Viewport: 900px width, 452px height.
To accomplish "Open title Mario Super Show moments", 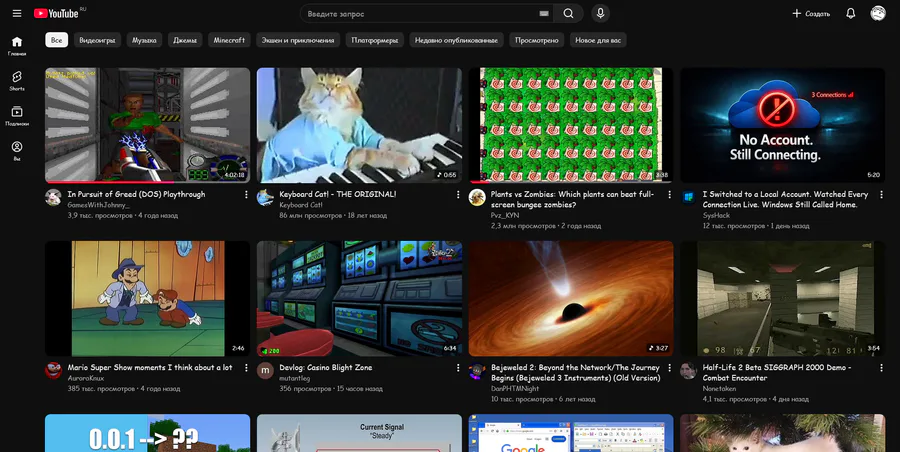I will point(150,367).
